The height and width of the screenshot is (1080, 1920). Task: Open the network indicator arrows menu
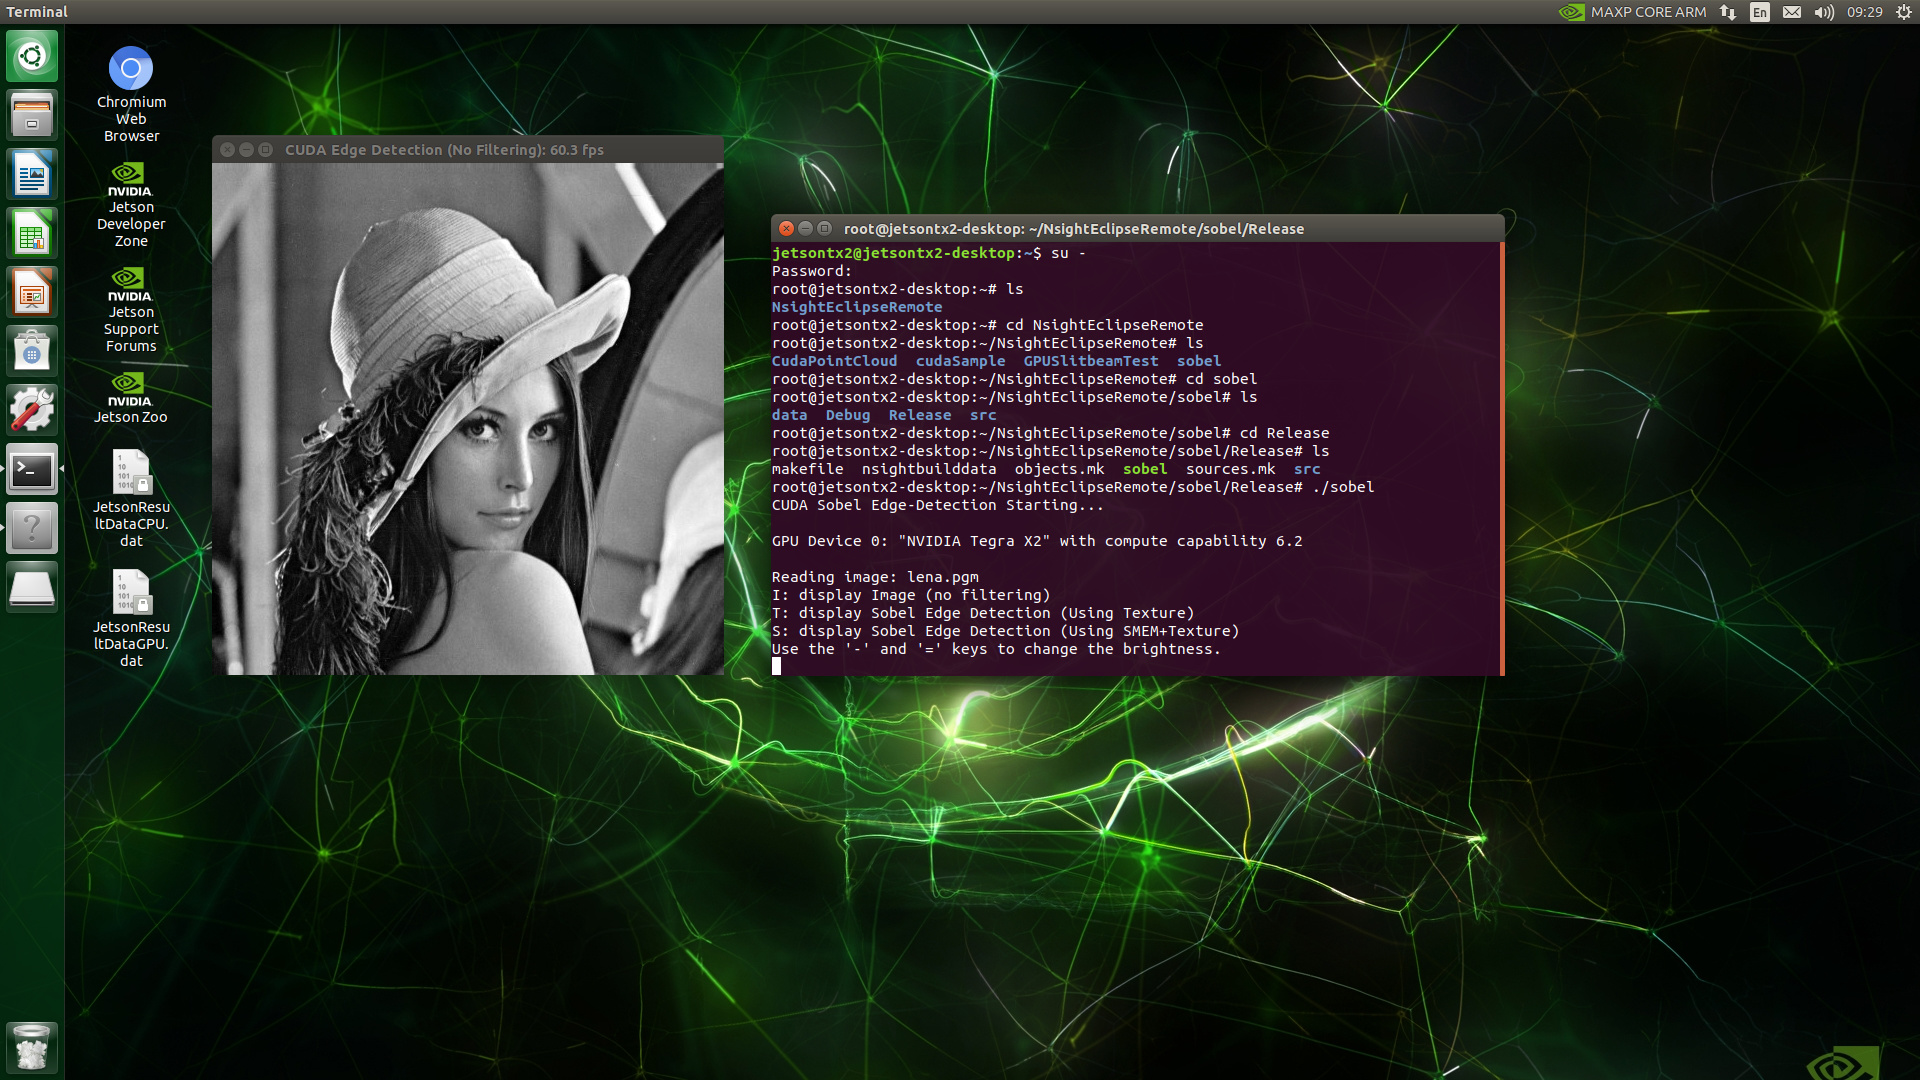pyautogui.click(x=1726, y=12)
